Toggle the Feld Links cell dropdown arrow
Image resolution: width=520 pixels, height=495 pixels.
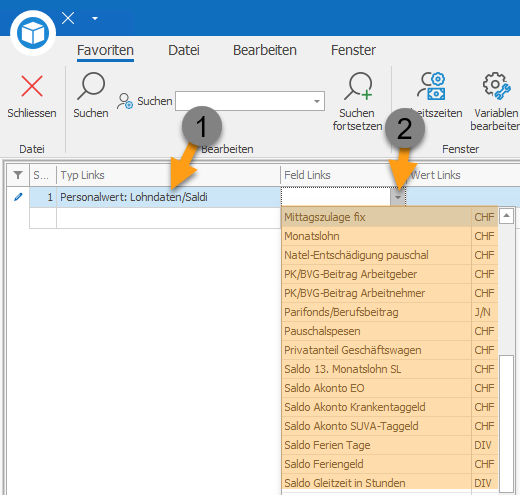click(x=397, y=197)
